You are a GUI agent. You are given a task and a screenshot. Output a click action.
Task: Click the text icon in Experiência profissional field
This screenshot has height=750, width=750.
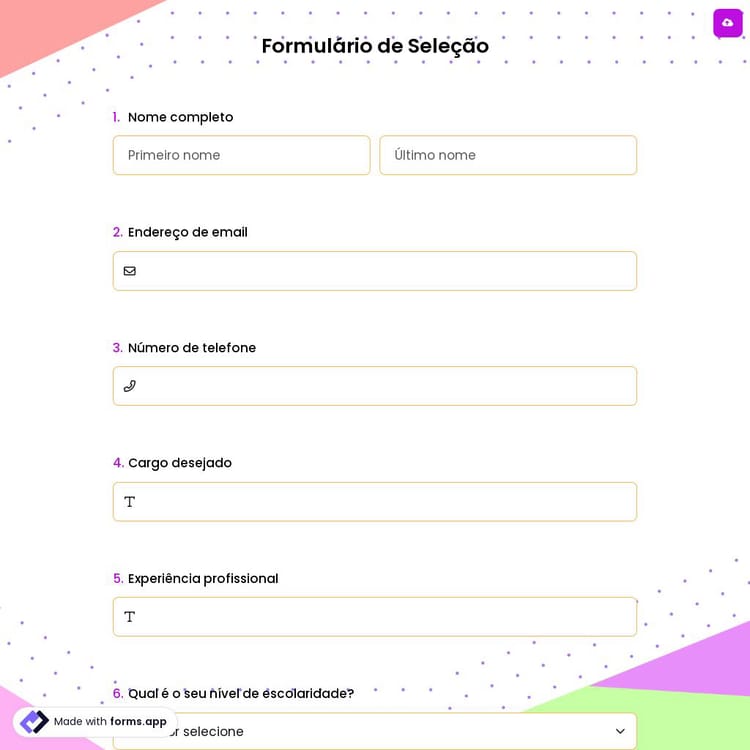(130, 617)
